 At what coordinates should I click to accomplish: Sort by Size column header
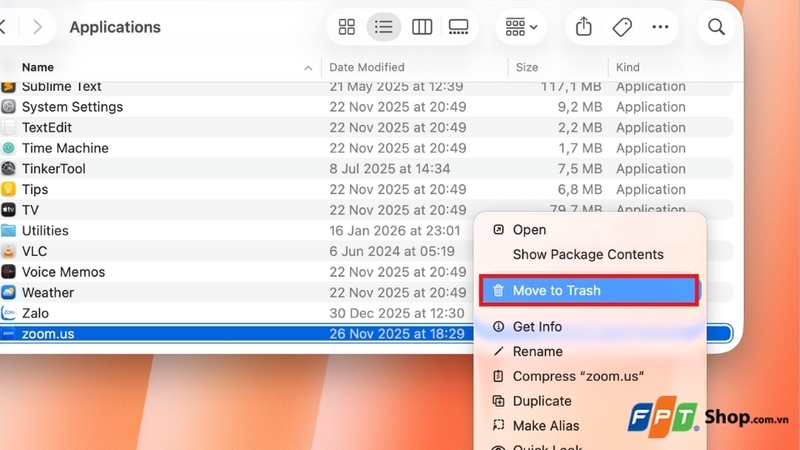pyautogui.click(x=527, y=67)
